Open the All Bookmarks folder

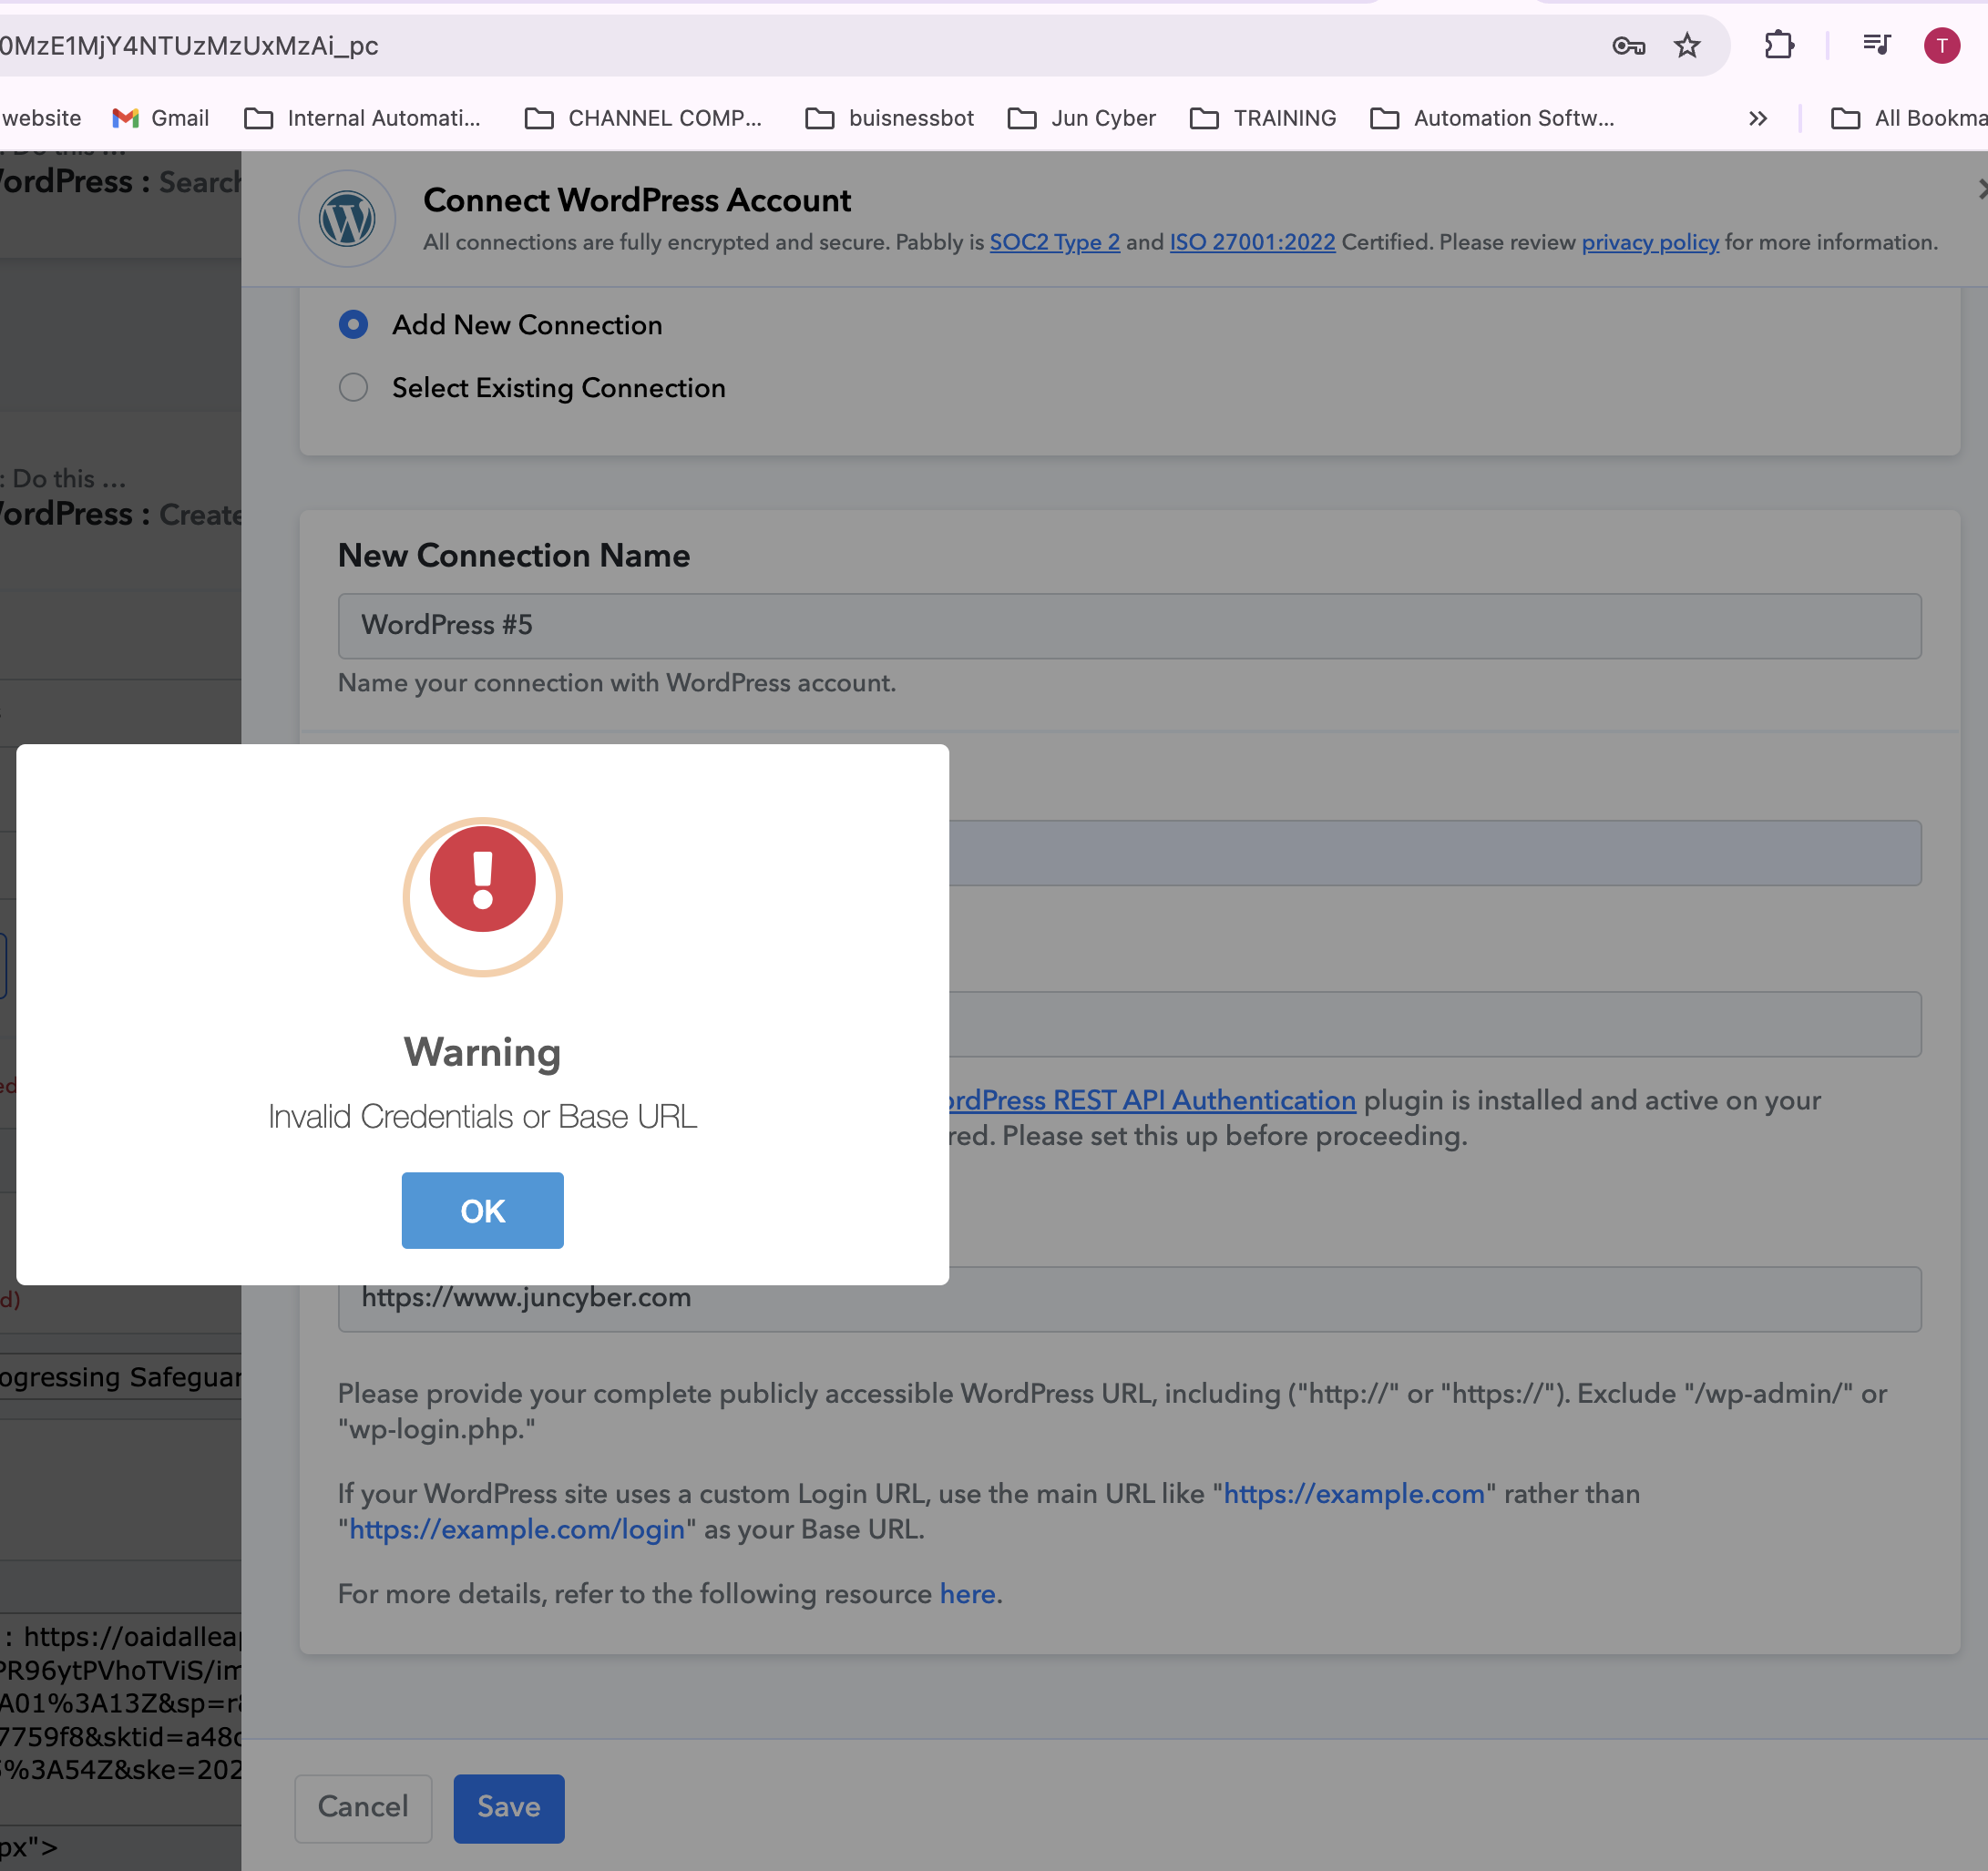coord(1909,118)
